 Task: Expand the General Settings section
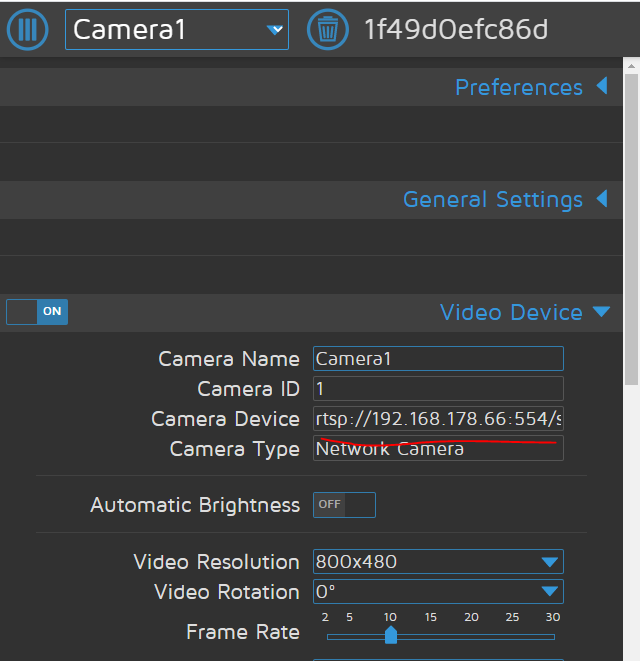click(602, 199)
